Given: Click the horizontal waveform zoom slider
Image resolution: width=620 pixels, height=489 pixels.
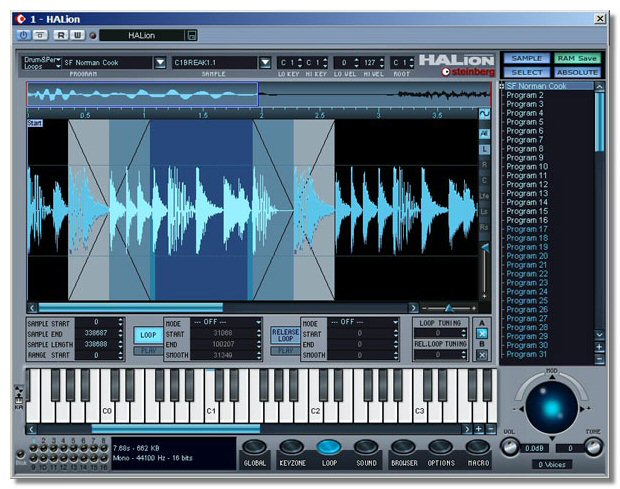Looking at the screenshot, I should coord(449,308).
